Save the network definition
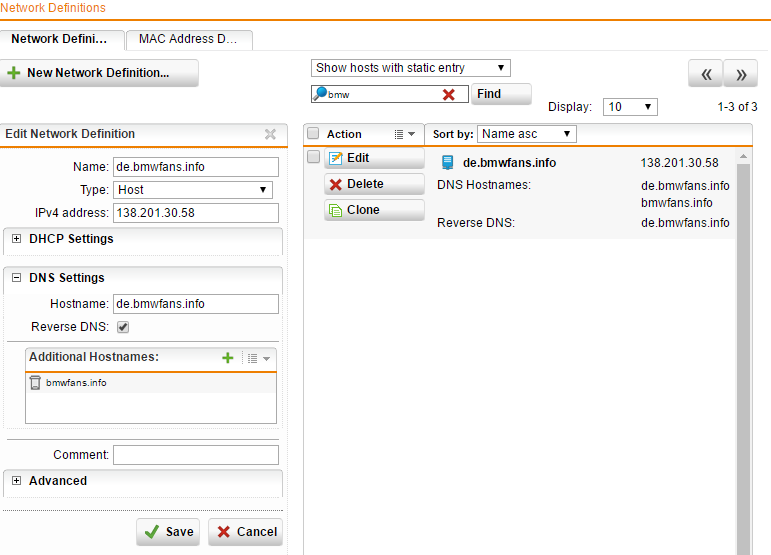The height and width of the screenshot is (555, 771). [168, 532]
